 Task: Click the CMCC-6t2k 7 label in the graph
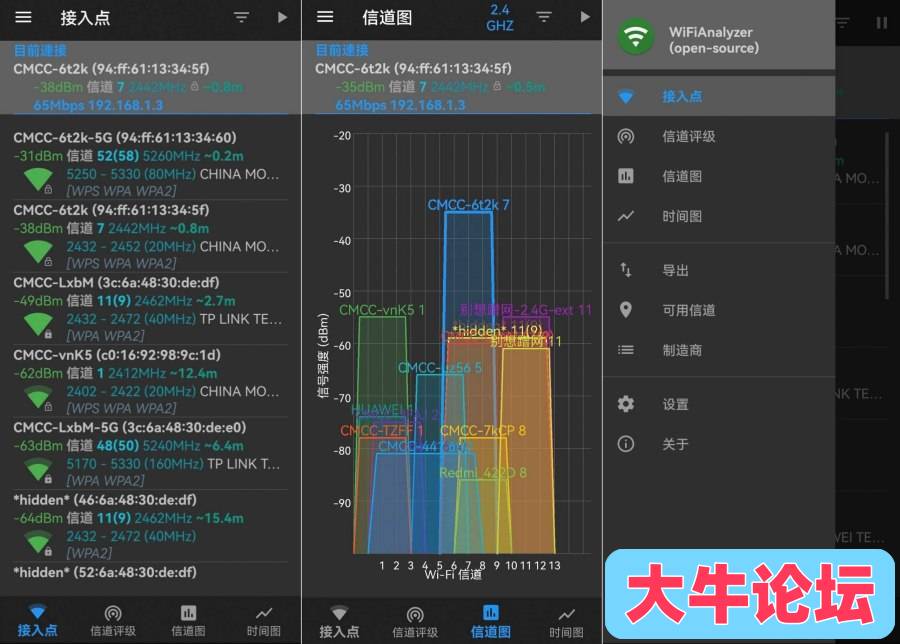(468, 205)
